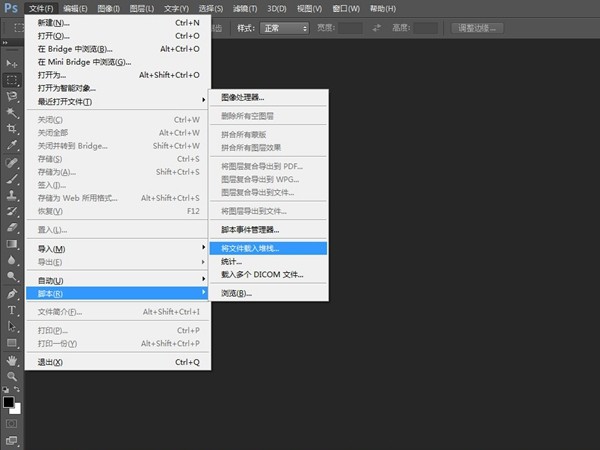The width and height of the screenshot is (600, 450).
Task: Open the 滤镜(T) menu
Action: point(245,8)
